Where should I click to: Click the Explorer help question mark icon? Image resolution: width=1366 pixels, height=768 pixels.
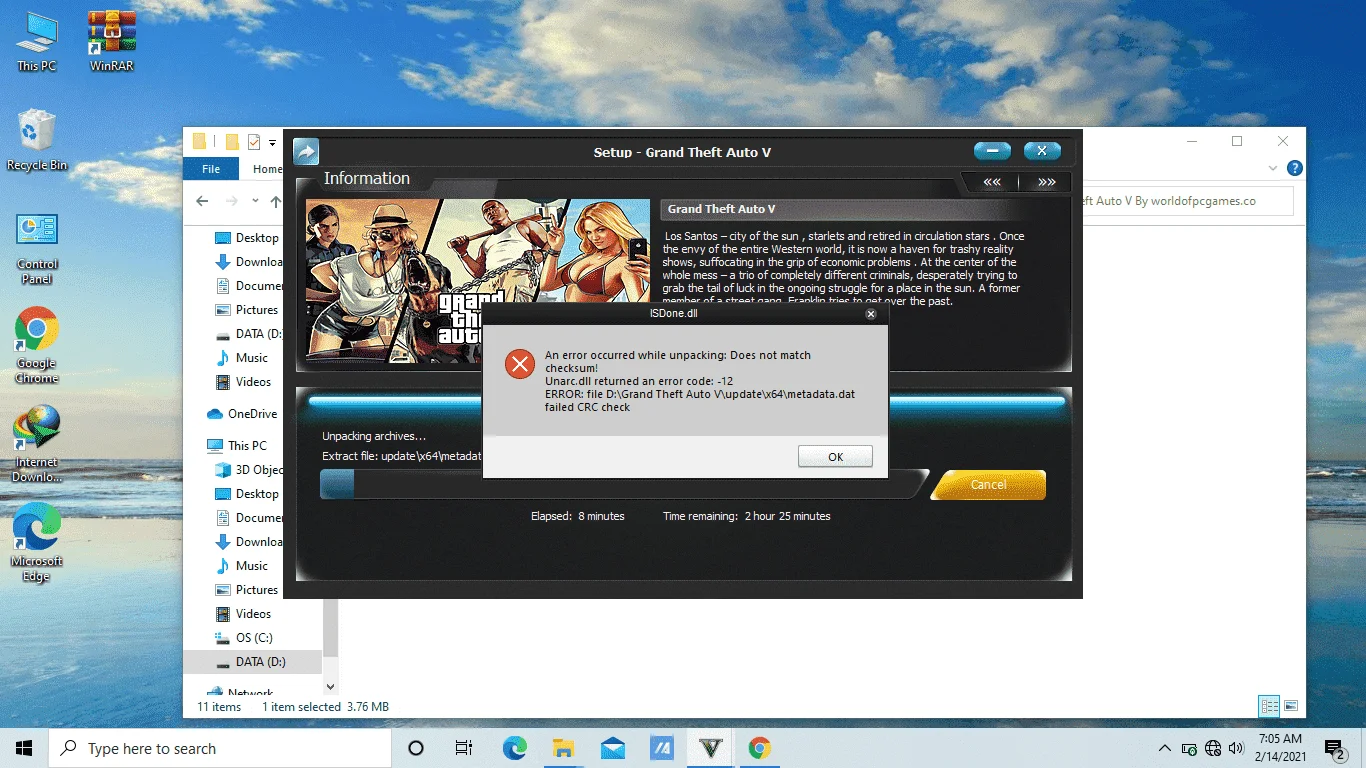1294,168
